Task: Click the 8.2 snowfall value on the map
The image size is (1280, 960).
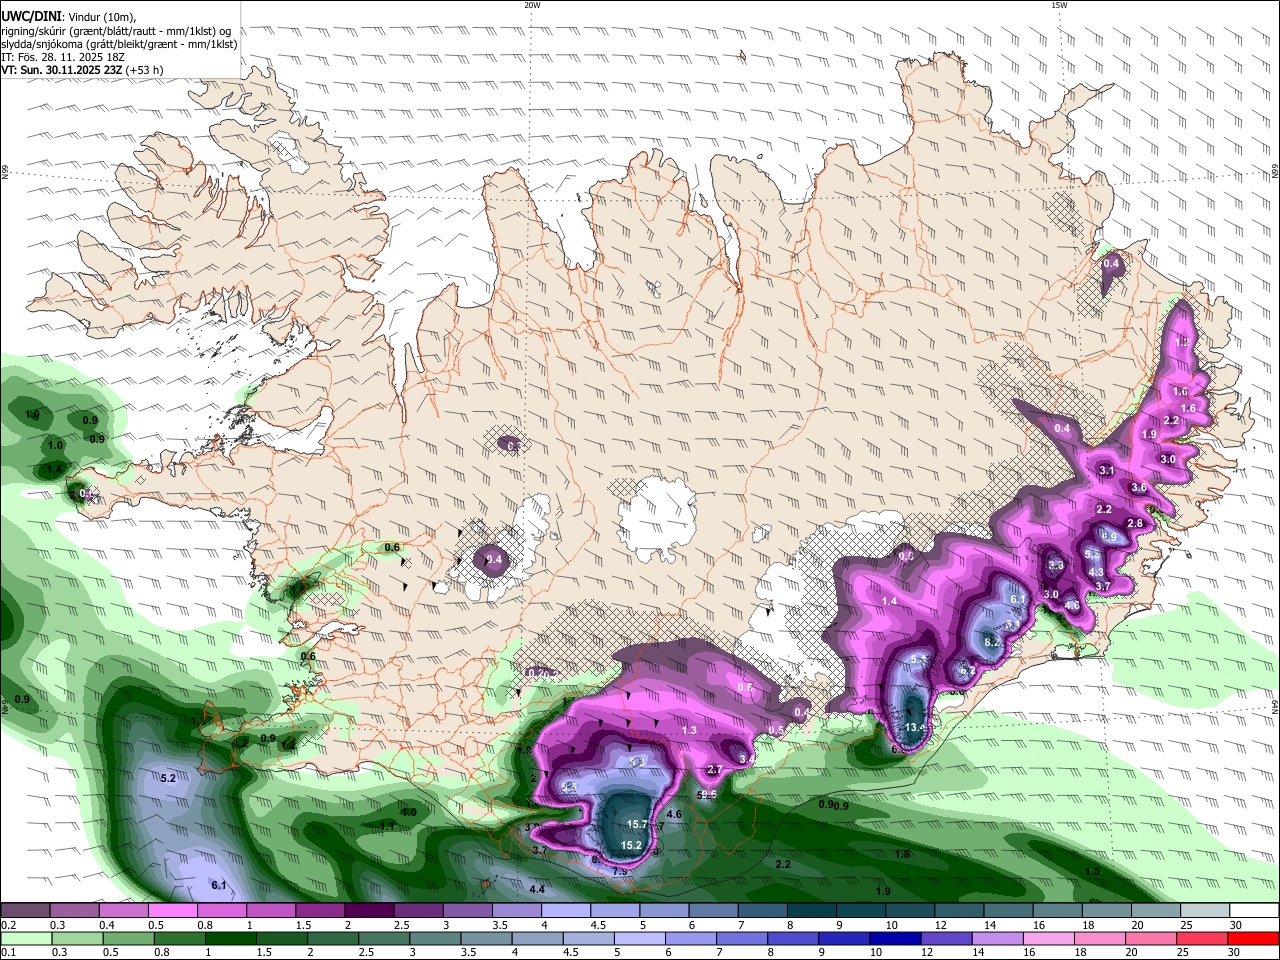Action: point(993,641)
